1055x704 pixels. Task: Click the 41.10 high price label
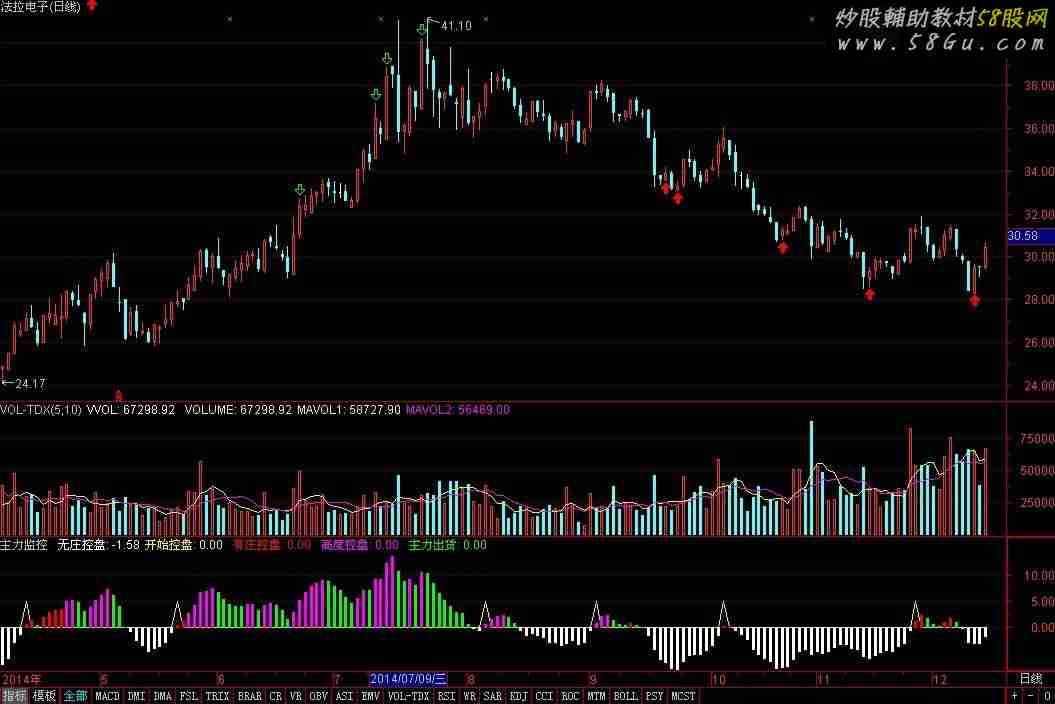pyautogui.click(x=456, y=26)
